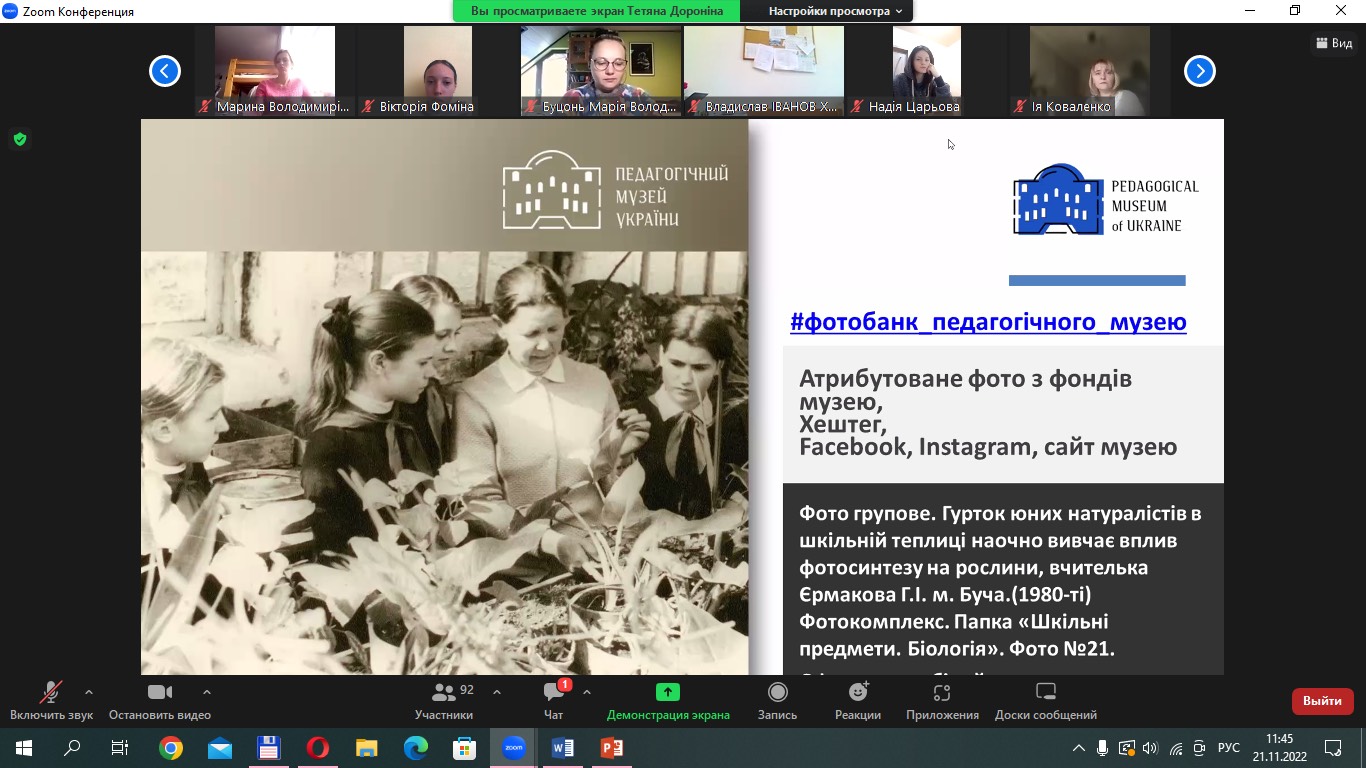Image resolution: width=1366 pixels, height=768 pixels.
Task: Click the green Демонстрация экрана share button
Action: pos(667,700)
